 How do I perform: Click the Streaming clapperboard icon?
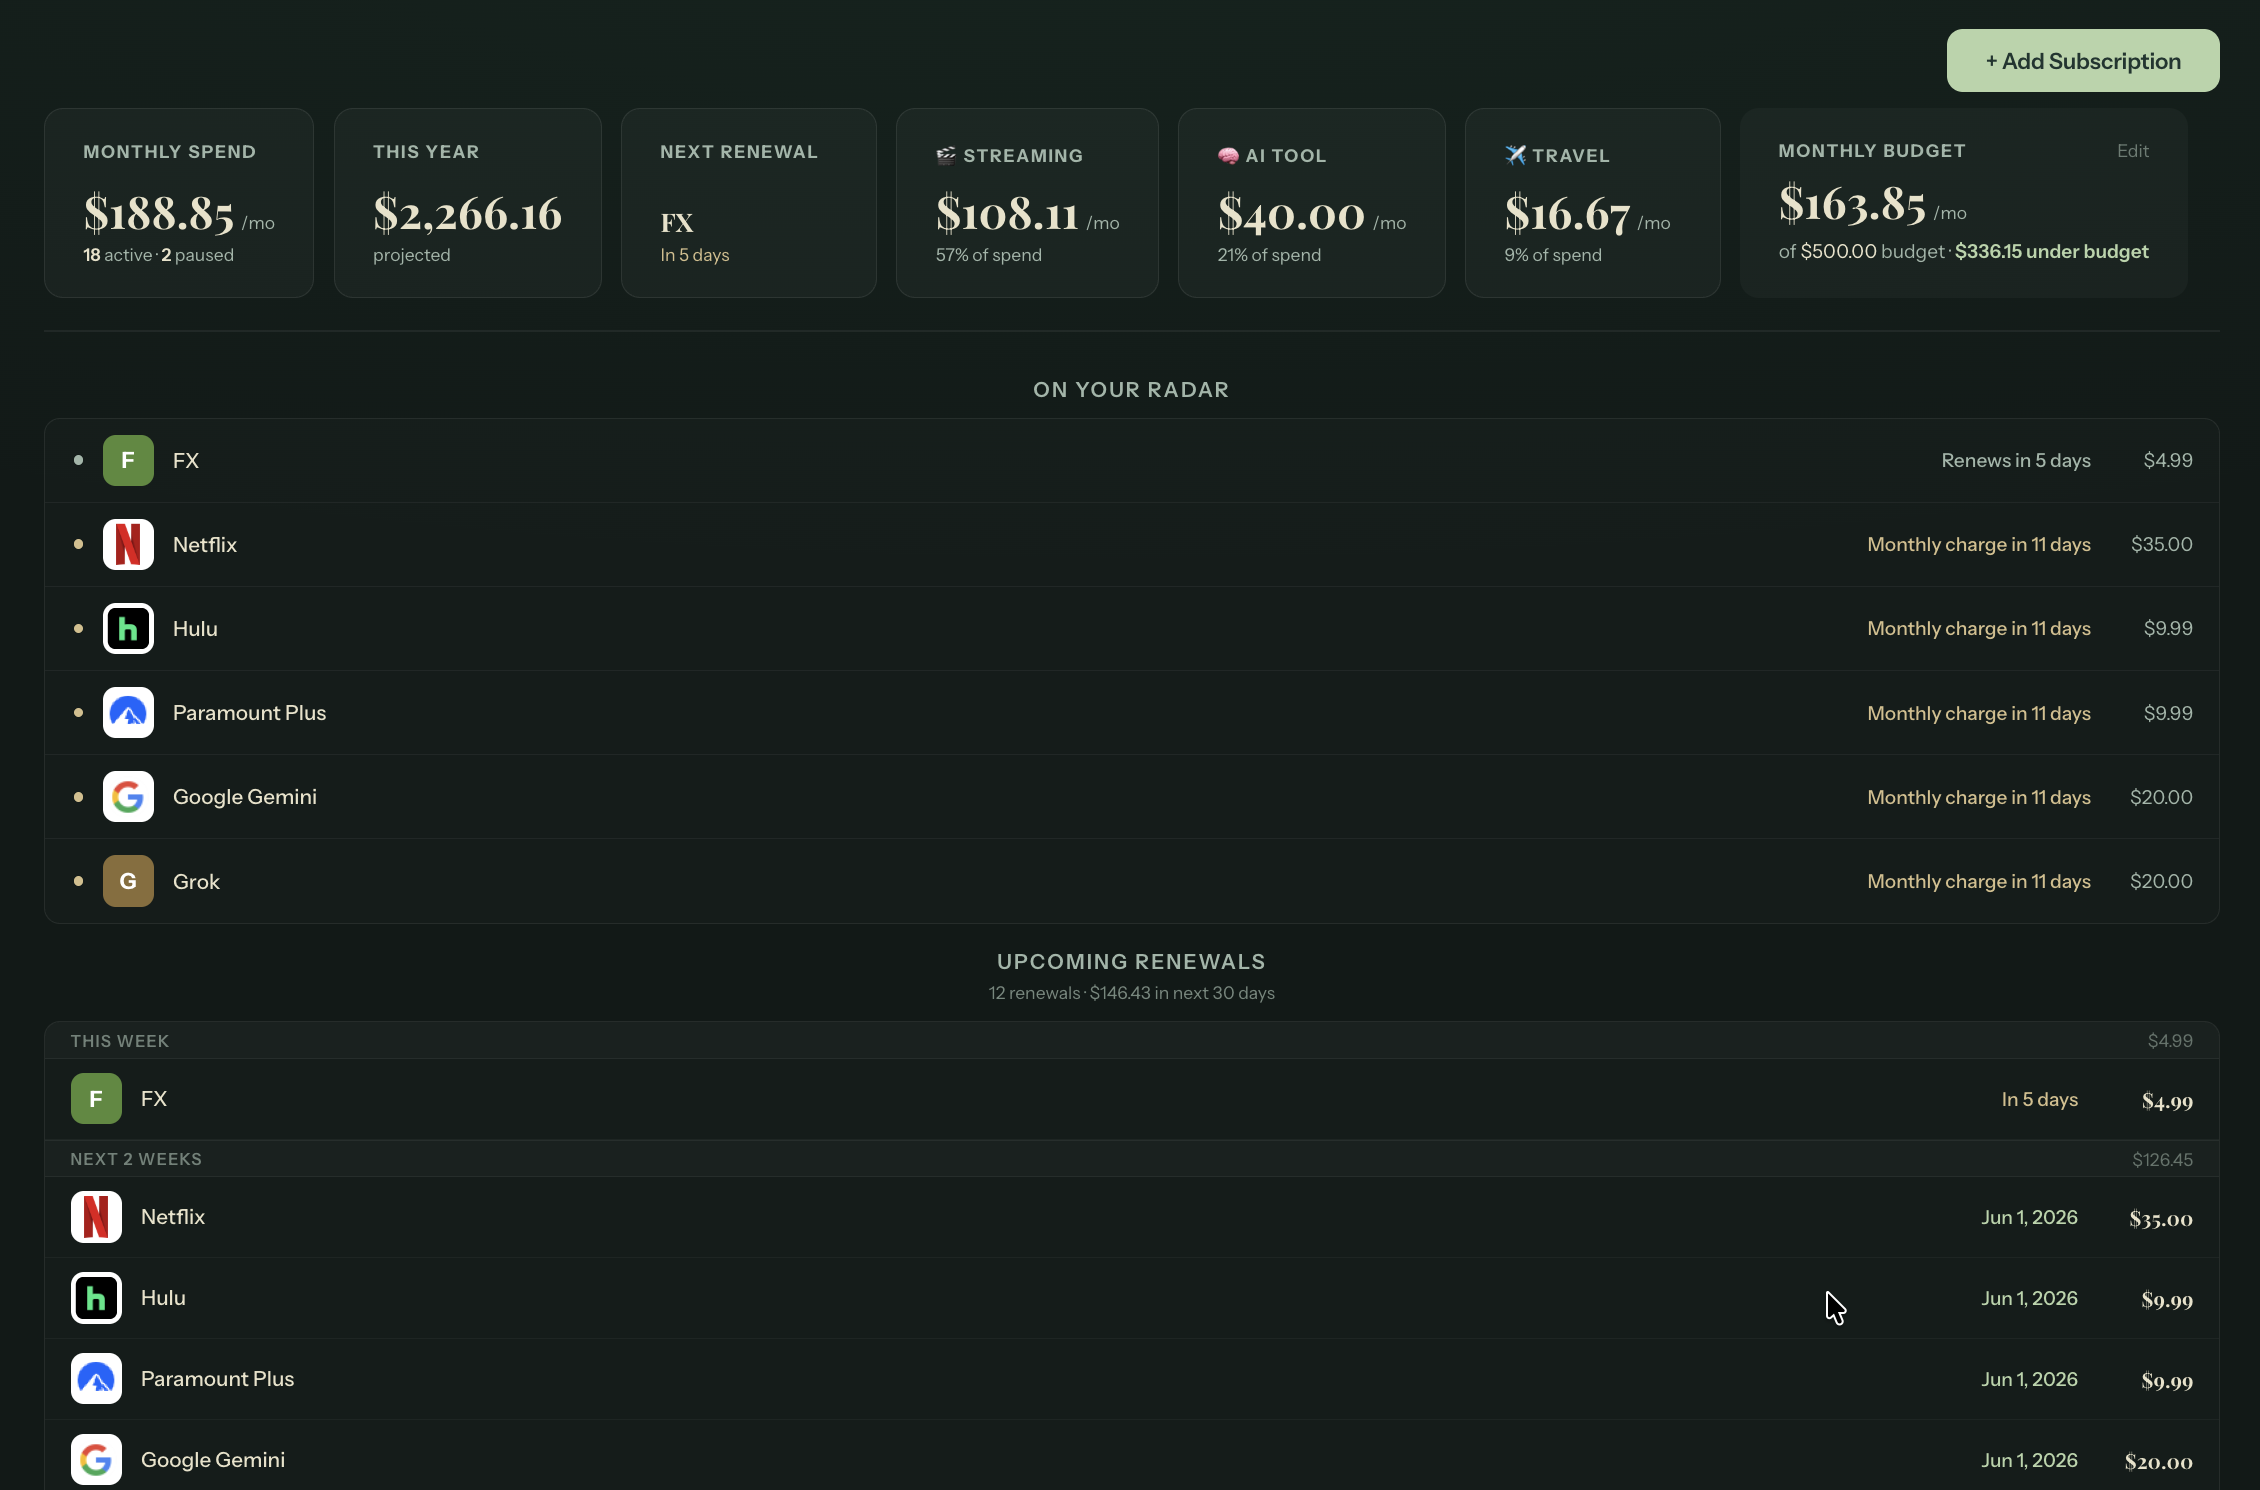(x=946, y=155)
